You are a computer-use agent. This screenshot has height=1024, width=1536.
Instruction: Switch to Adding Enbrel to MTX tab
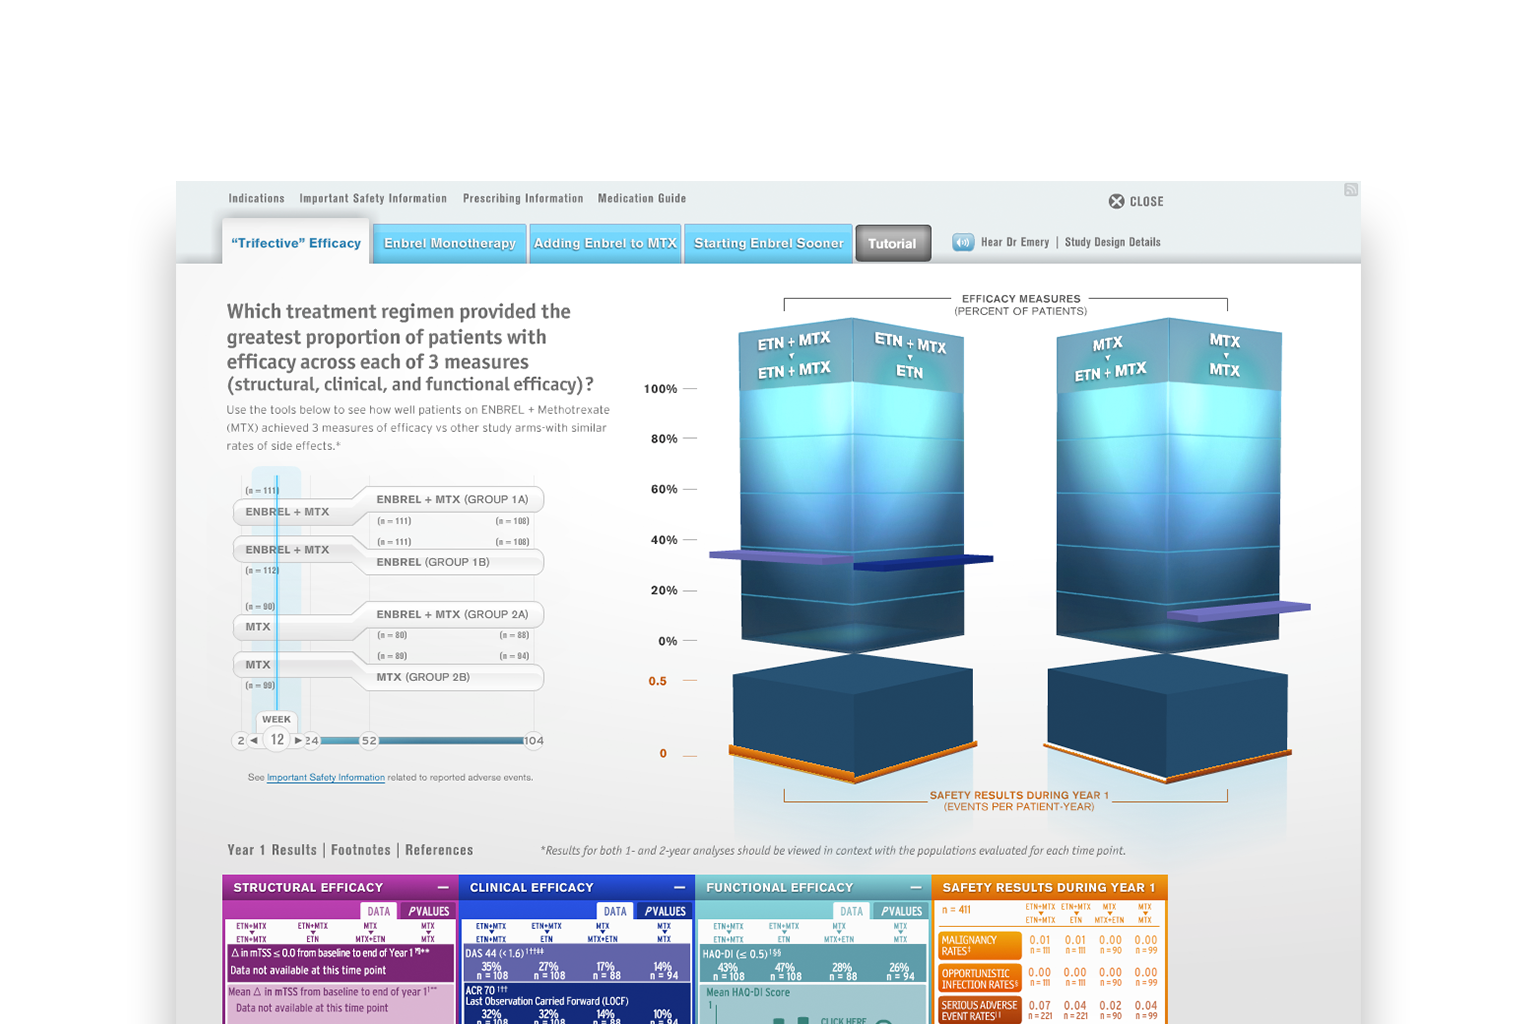point(605,243)
